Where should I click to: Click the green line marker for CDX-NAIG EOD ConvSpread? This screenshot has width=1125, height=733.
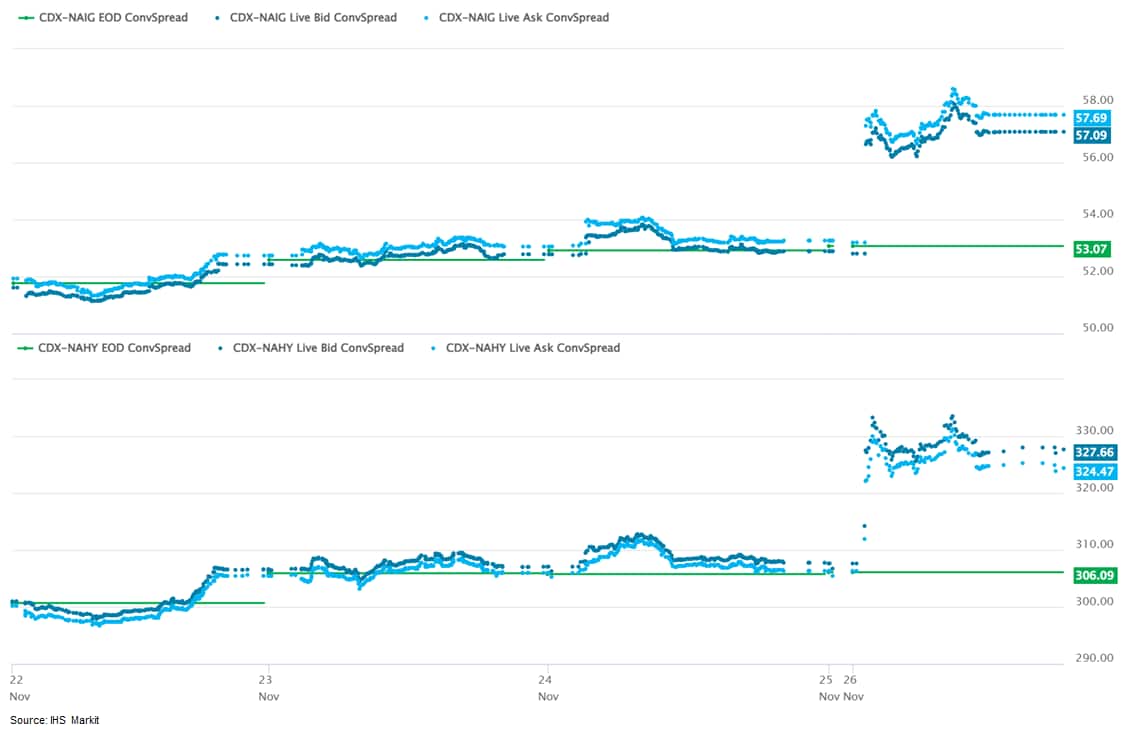24,17
